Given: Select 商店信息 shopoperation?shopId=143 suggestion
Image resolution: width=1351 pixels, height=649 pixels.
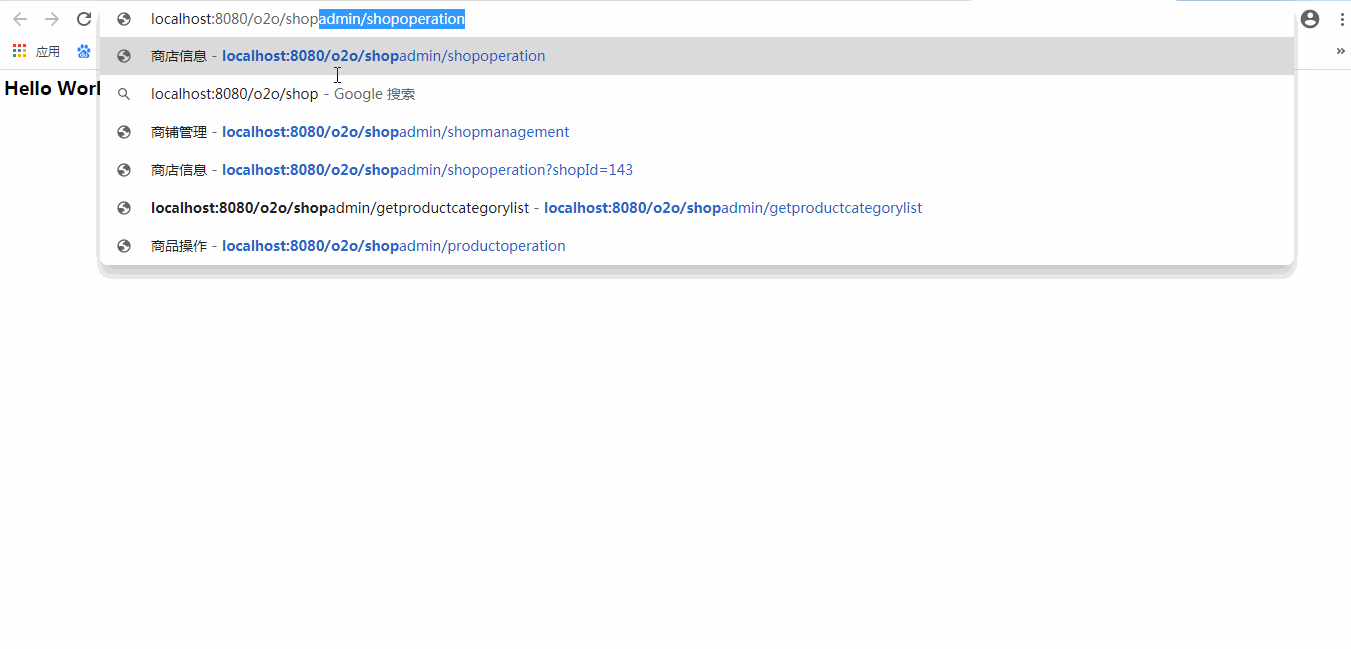Looking at the screenshot, I should click(x=697, y=170).
